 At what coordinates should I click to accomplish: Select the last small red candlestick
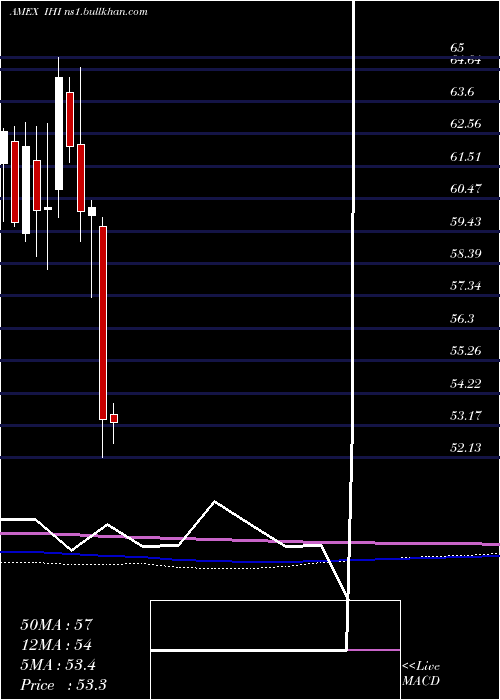point(114,418)
